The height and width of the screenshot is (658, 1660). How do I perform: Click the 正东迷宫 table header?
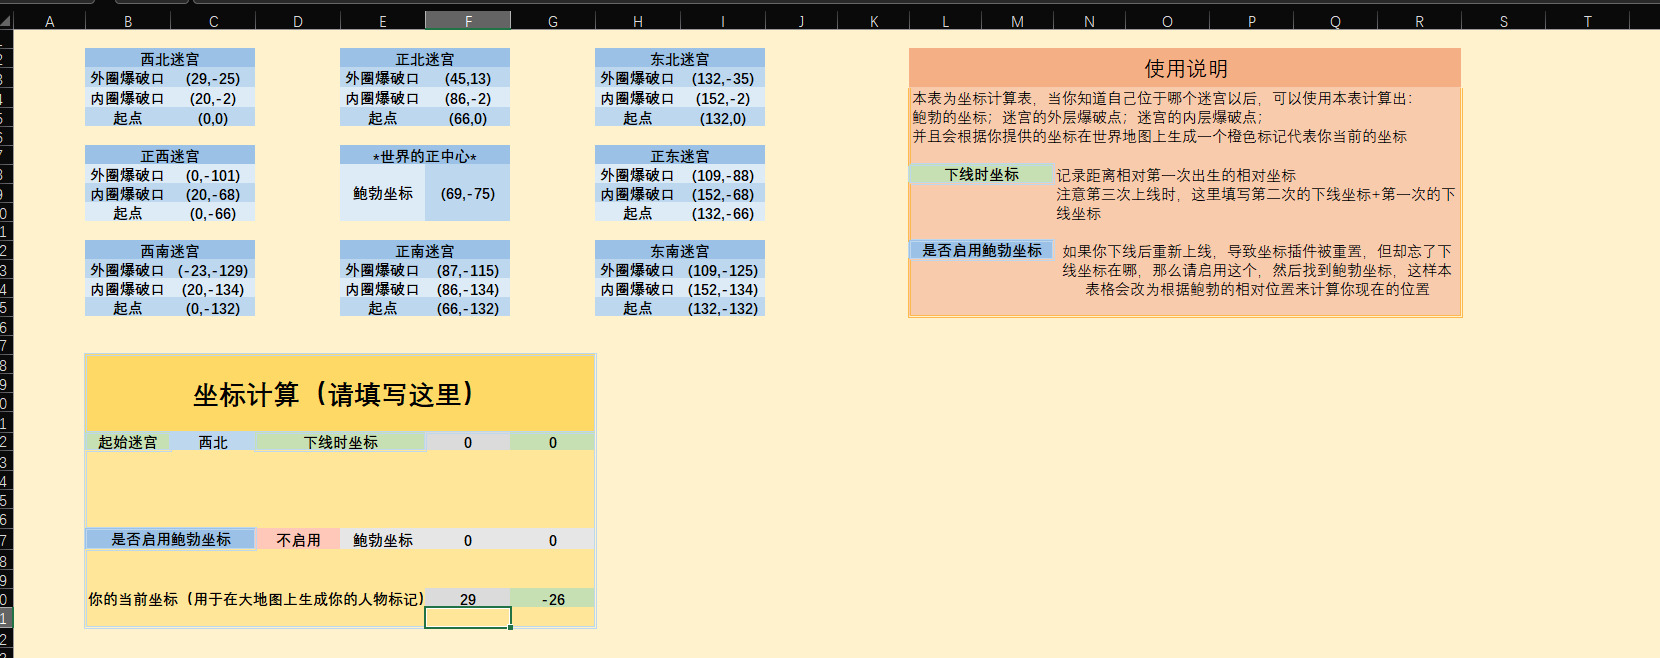pos(680,156)
